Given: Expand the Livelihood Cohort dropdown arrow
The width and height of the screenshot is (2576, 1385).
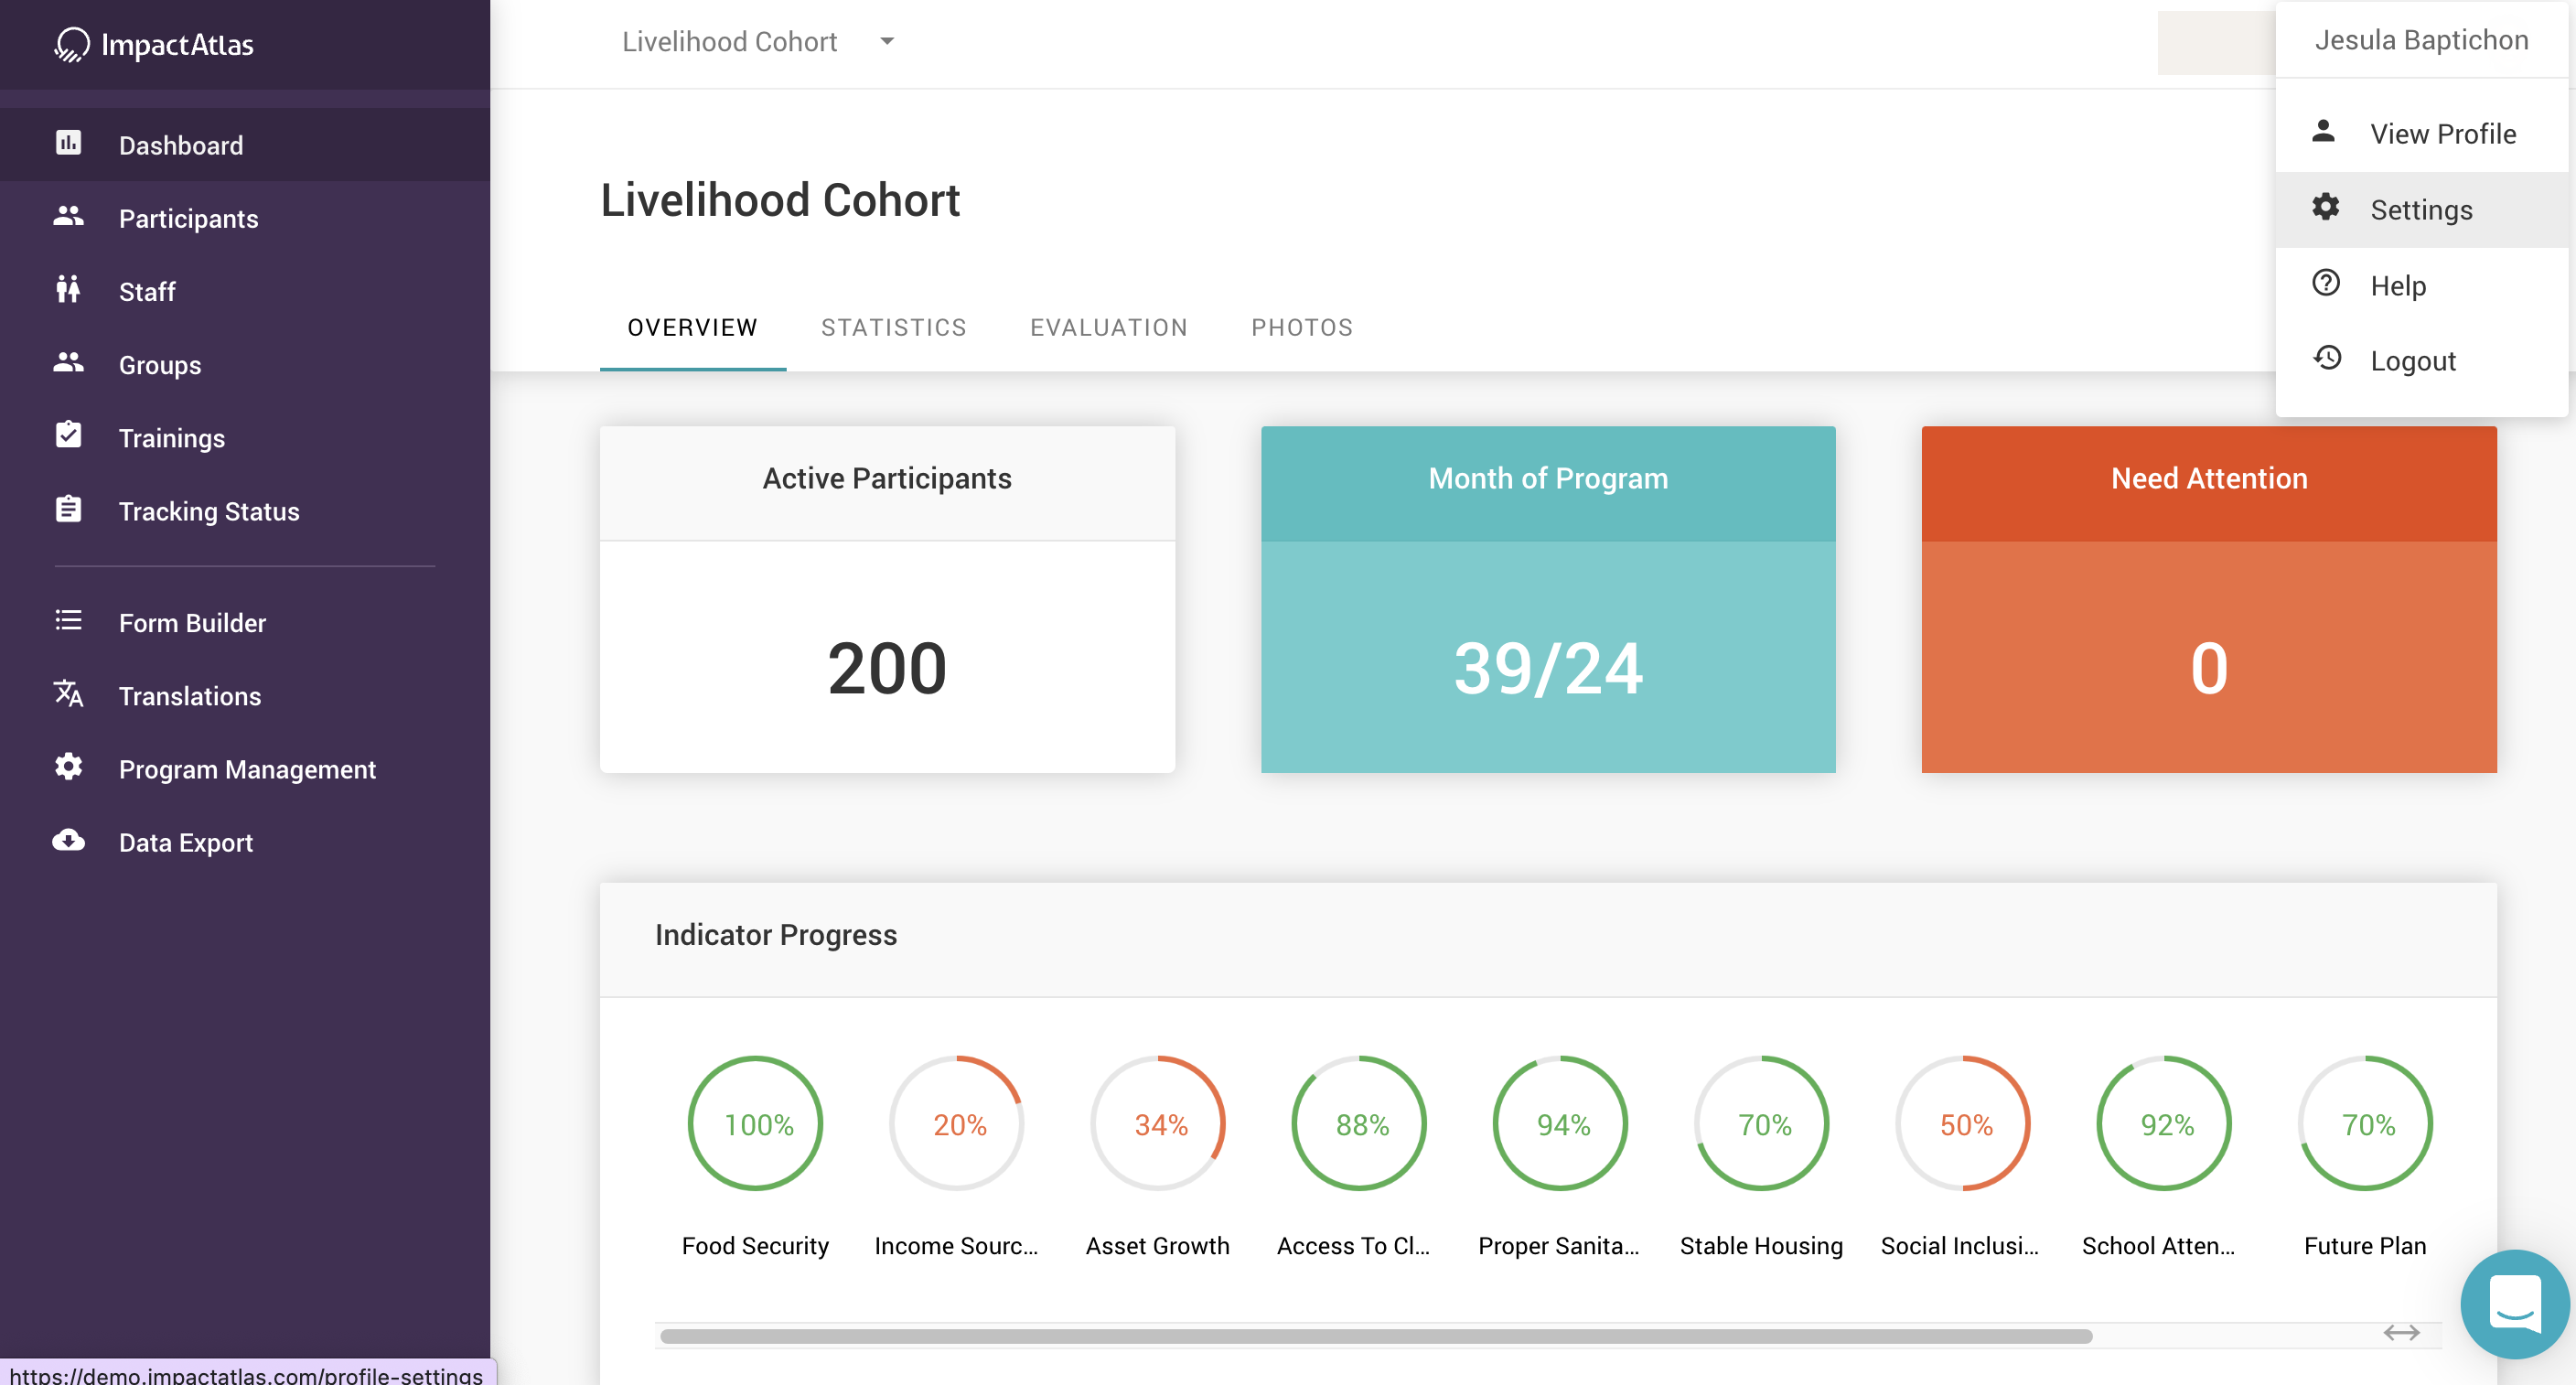Looking at the screenshot, I should (x=886, y=42).
